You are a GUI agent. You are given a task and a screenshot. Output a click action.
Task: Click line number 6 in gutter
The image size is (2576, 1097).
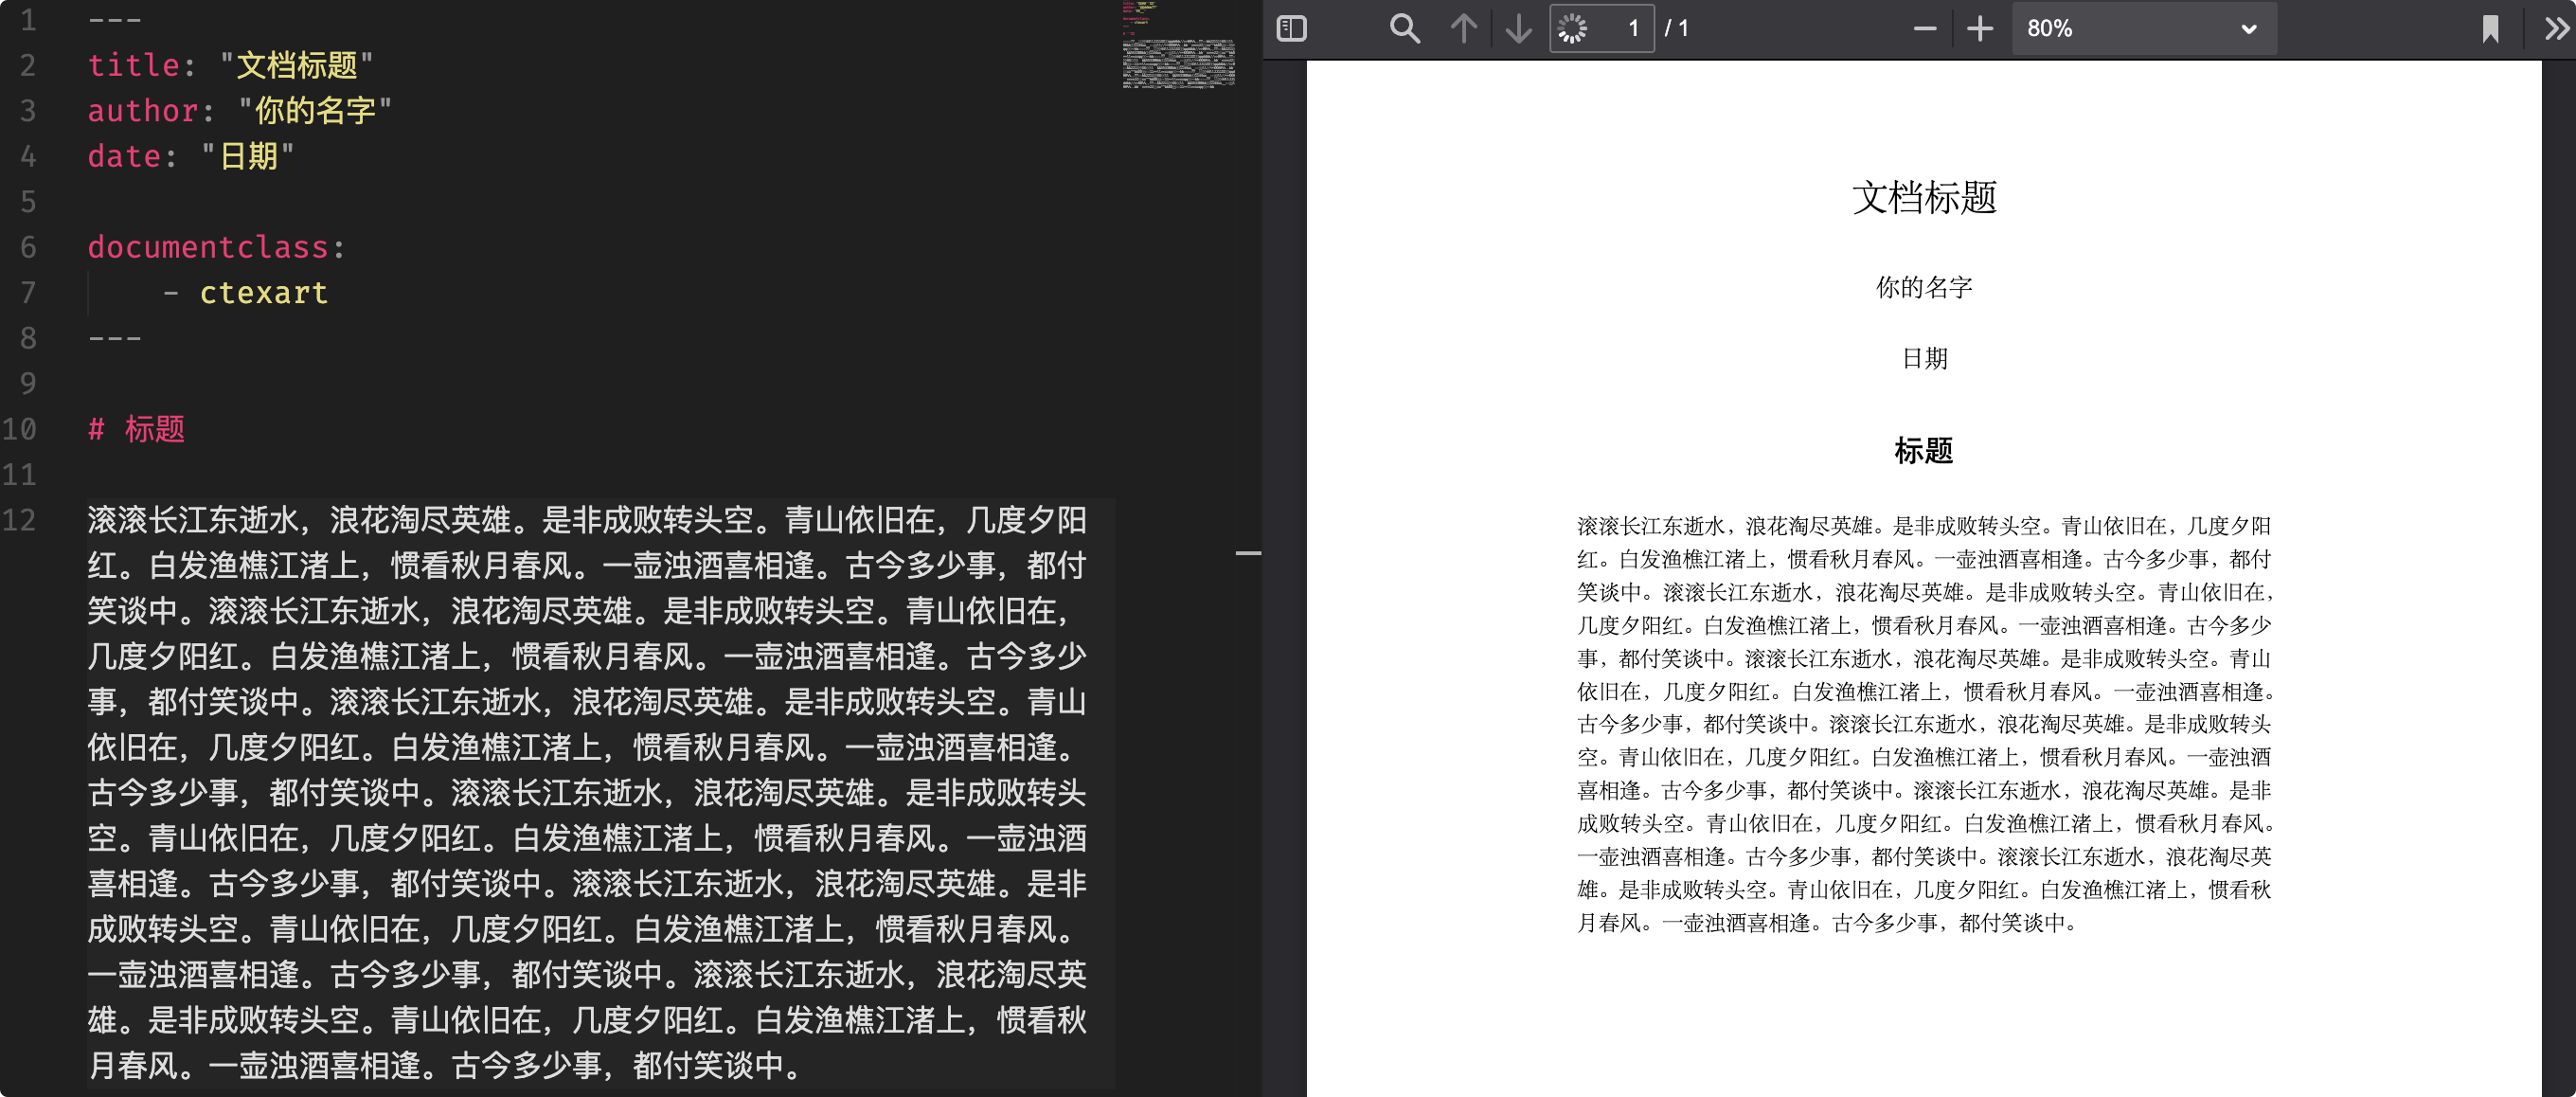pos(27,247)
